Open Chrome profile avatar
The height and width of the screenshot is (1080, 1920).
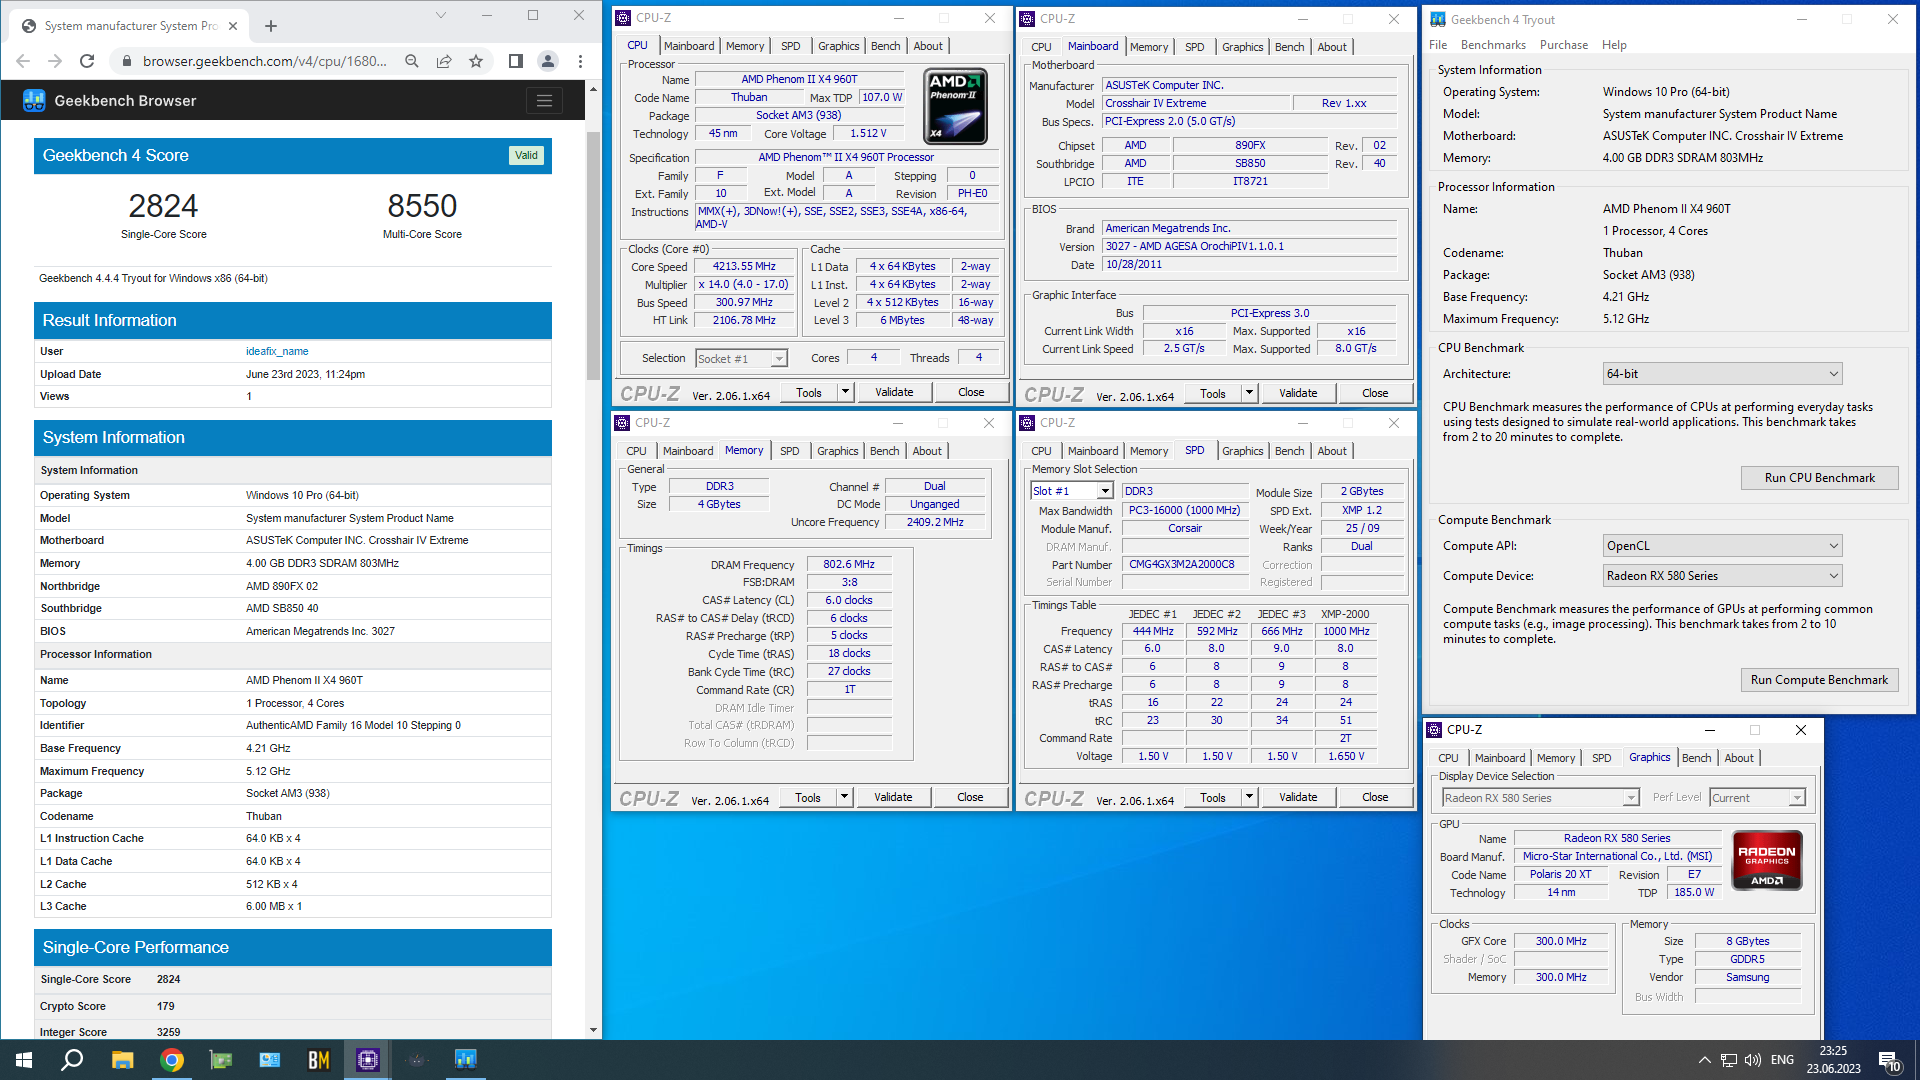[548, 61]
